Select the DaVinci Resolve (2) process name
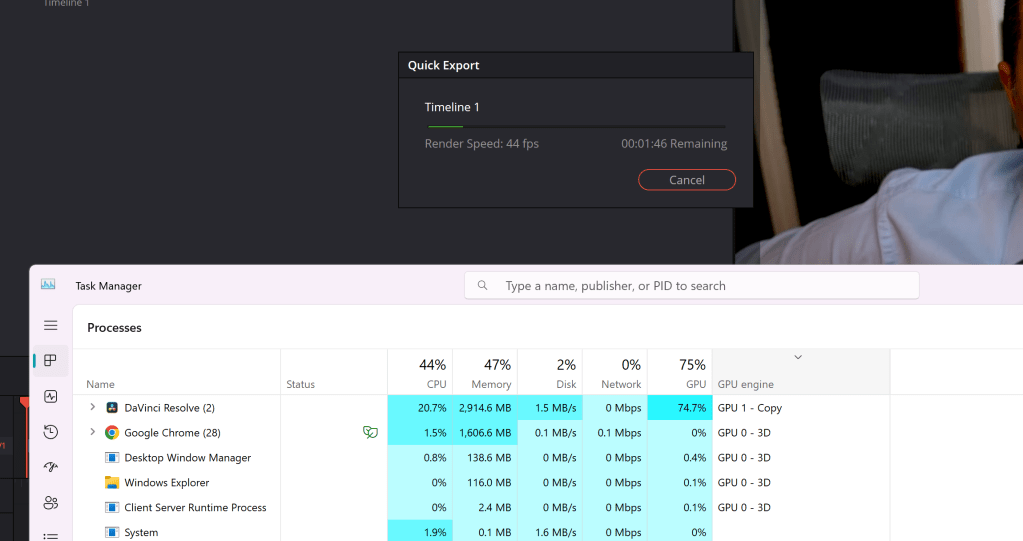The width and height of the screenshot is (1023, 541). (170, 408)
